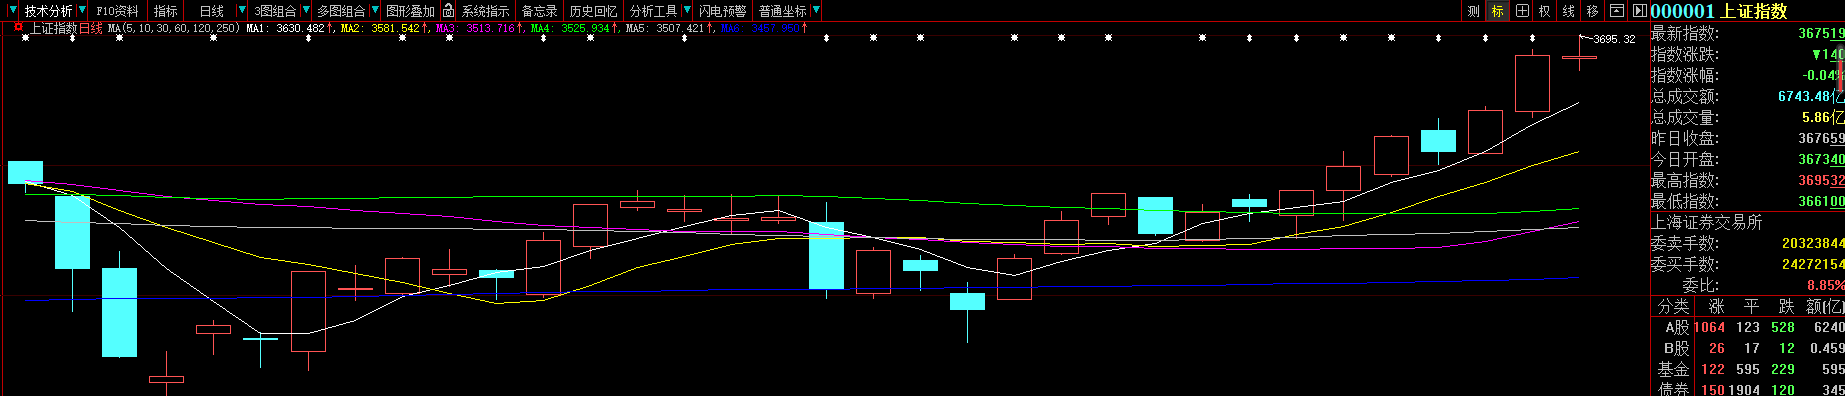1845x396 pixels.
Task: Expand the dropdown arrow after 技术分析
Action: [82, 11]
